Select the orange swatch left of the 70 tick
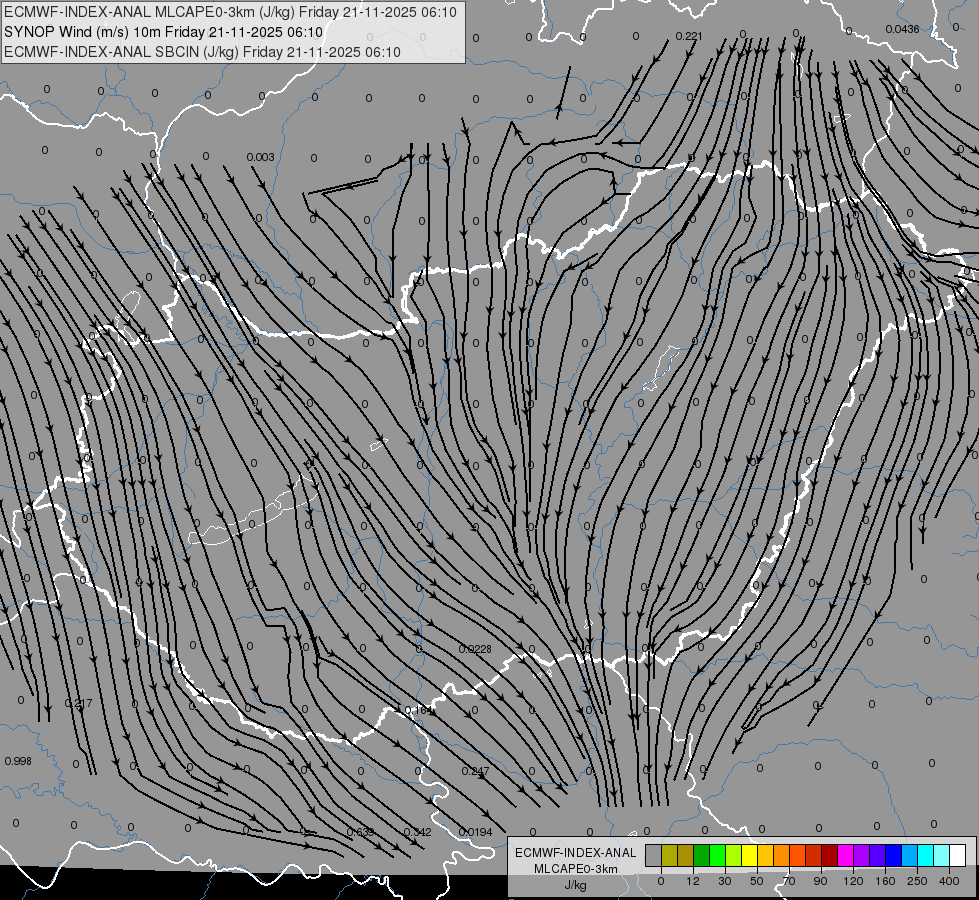 [782, 855]
